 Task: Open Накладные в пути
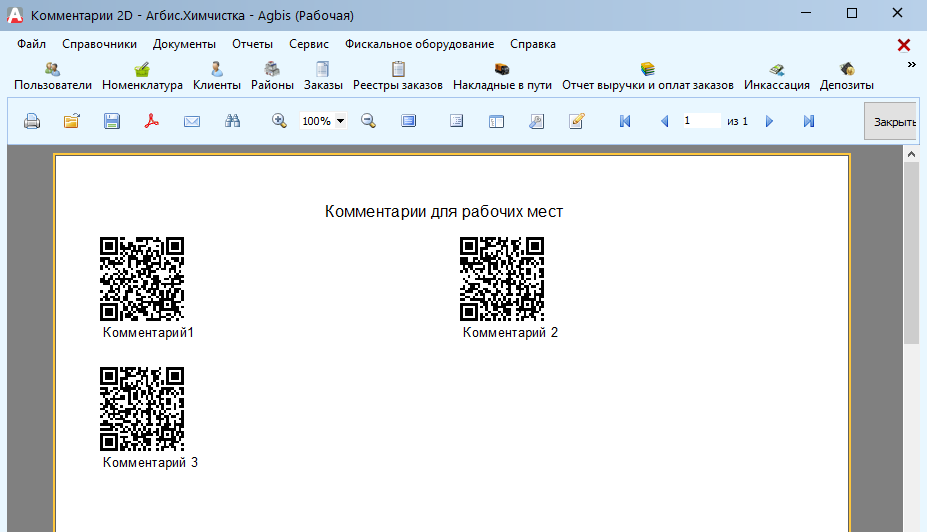[x=502, y=77]
